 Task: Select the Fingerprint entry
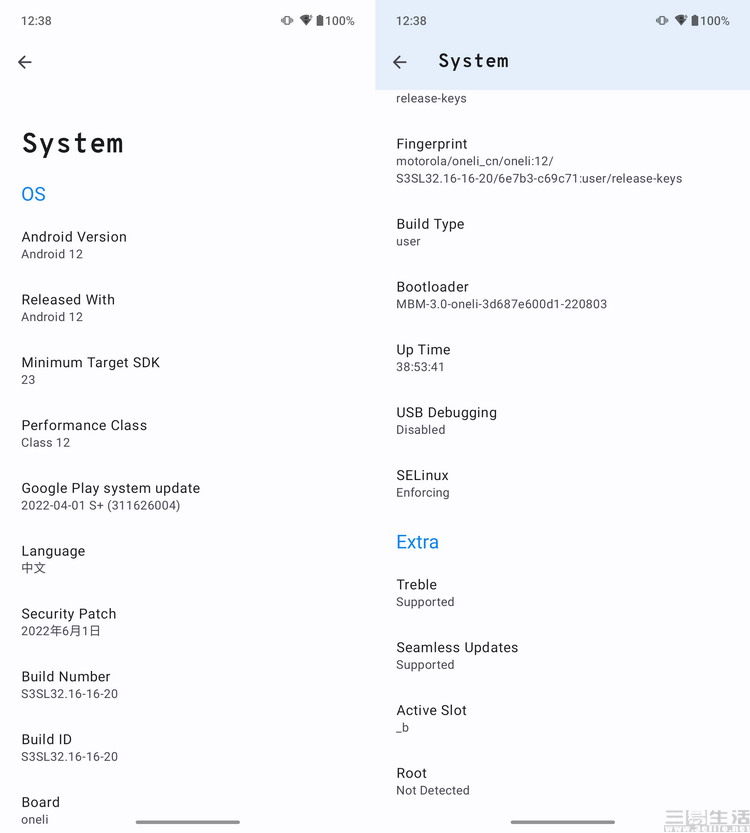click(x=562, y=161)
